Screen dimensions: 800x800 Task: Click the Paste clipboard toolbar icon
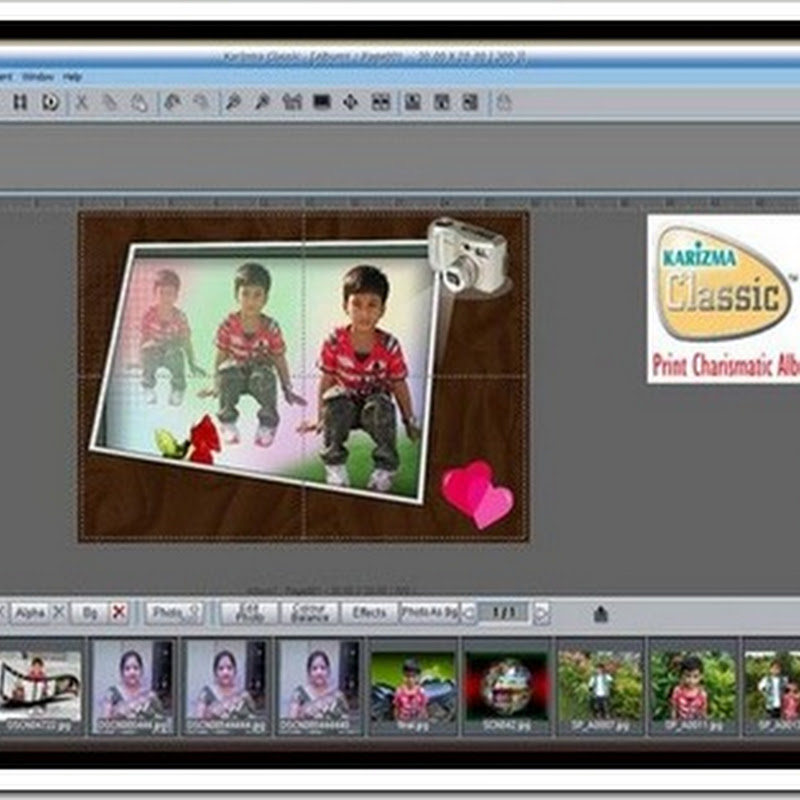(138, 103)
